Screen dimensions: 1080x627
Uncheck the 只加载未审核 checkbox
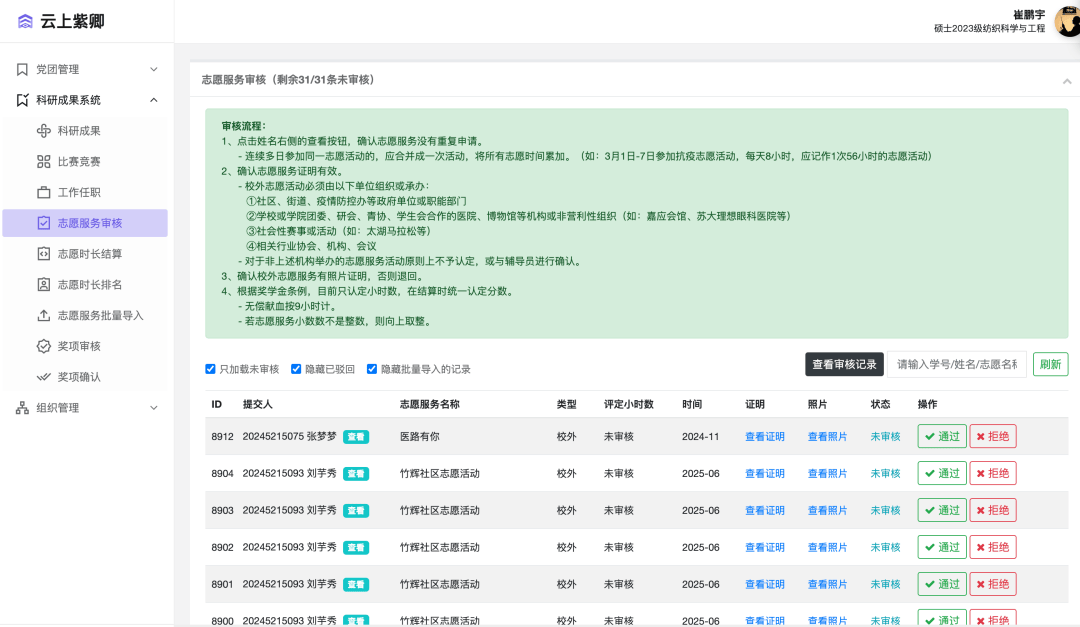click(211, 369)
